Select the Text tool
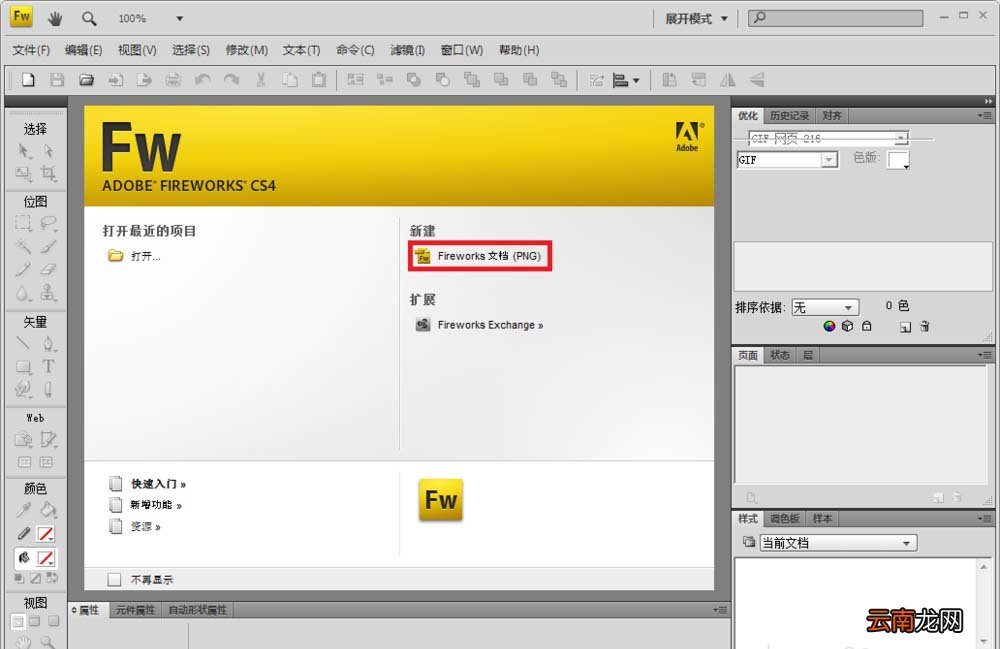Screen dimensions: 1000x649 pyautogui.click(x=48, y=366)
